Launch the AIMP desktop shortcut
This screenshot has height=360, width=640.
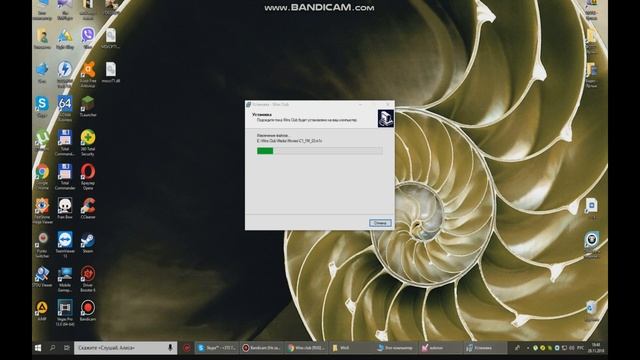click(x=42, y=311)
